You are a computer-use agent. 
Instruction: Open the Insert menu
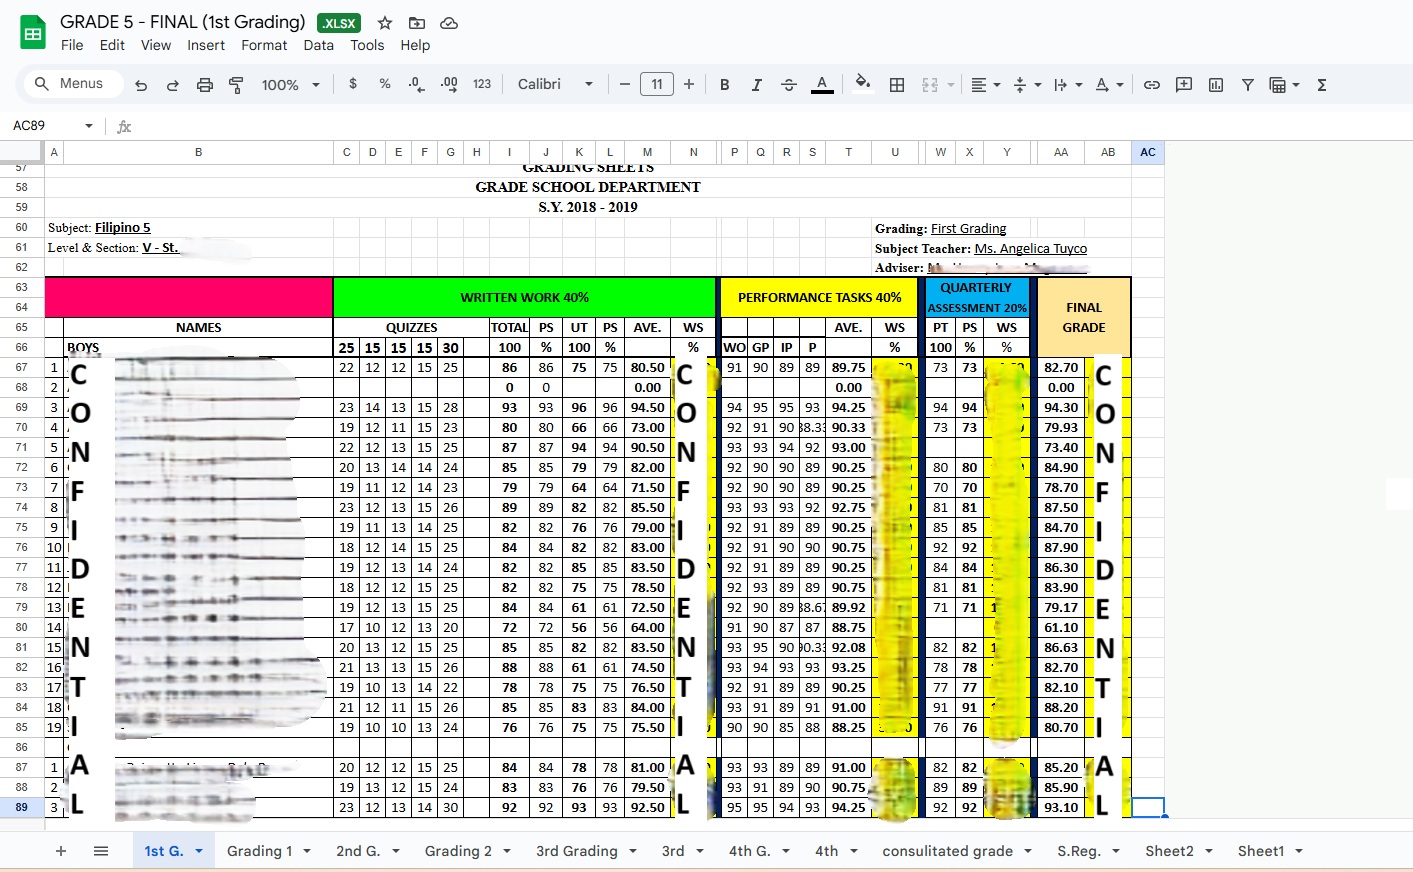206,45
